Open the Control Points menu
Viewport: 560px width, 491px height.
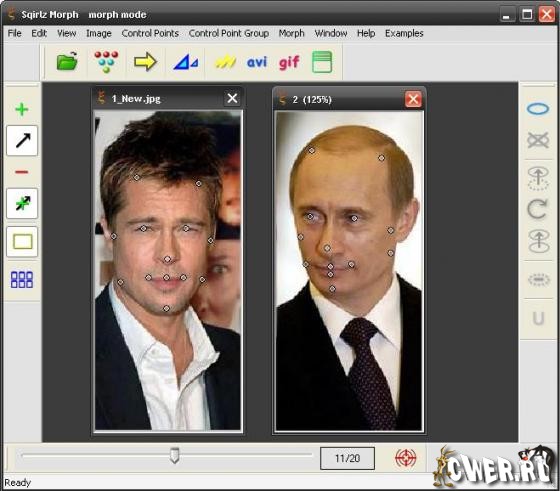coord(150,33)
